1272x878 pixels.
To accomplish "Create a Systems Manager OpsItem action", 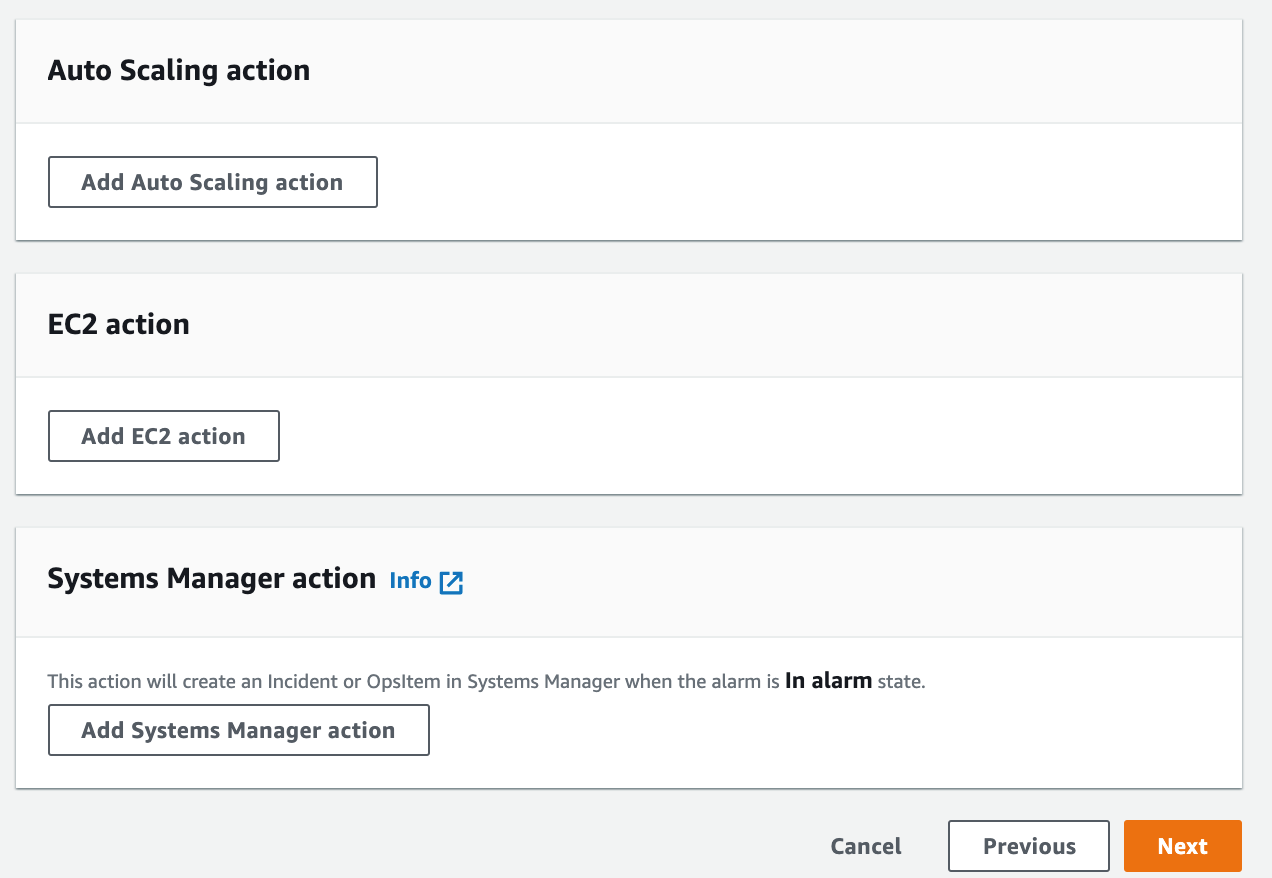I will (x=238, y=730).
